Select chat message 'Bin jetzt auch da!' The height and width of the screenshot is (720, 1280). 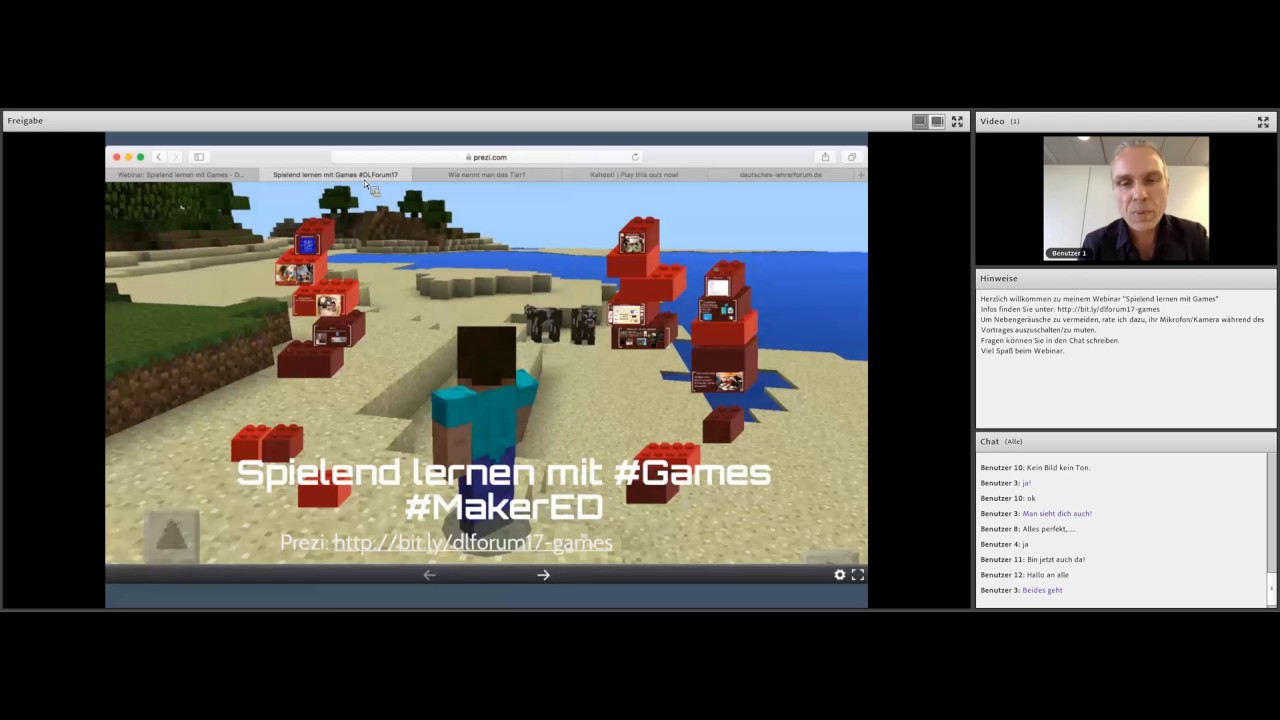(1056, 560)
